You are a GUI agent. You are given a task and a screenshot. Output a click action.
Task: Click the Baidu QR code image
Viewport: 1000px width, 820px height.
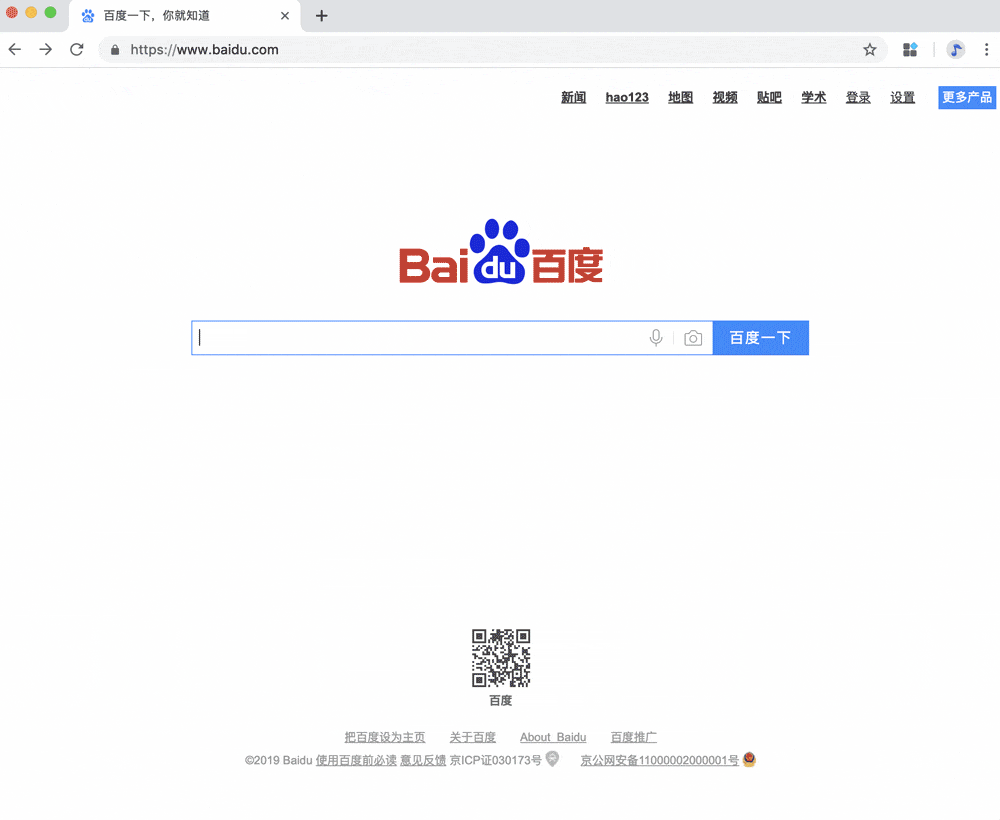[x=501, y=658]
